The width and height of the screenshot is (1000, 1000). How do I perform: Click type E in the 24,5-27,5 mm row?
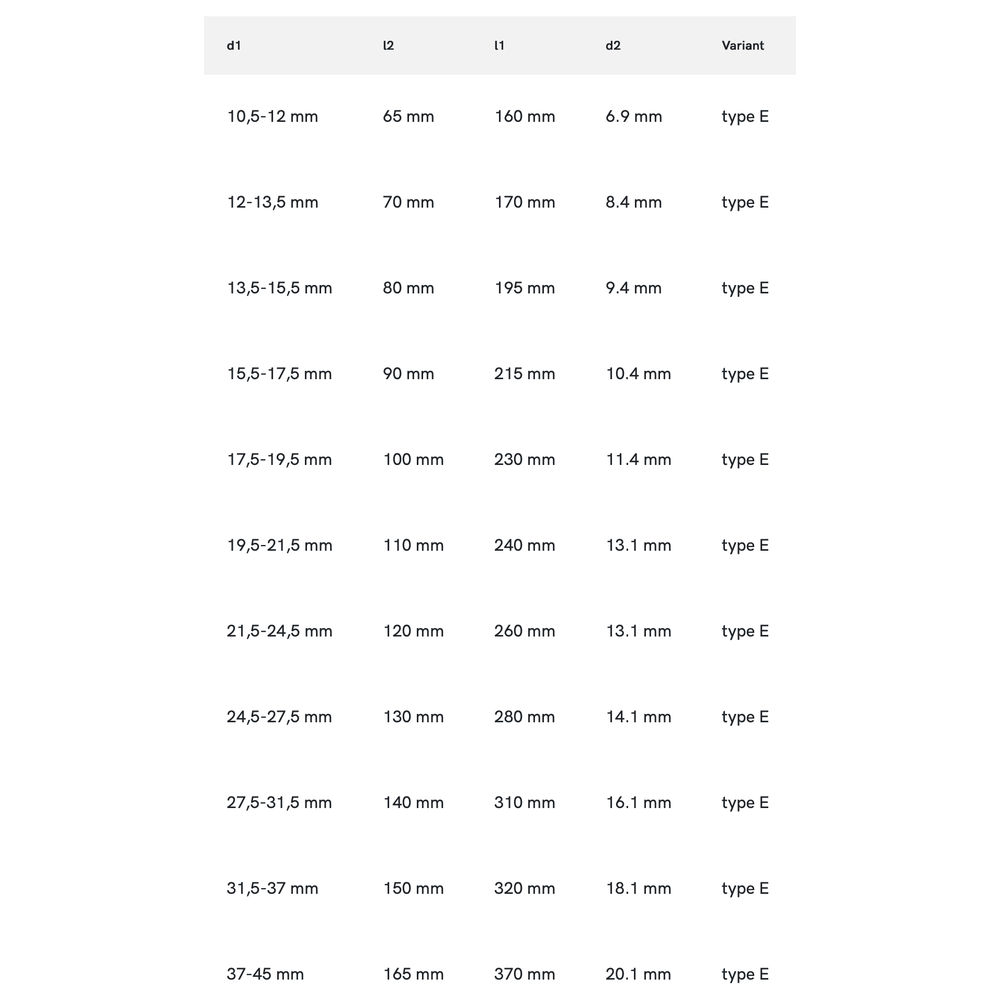[745, 717]
